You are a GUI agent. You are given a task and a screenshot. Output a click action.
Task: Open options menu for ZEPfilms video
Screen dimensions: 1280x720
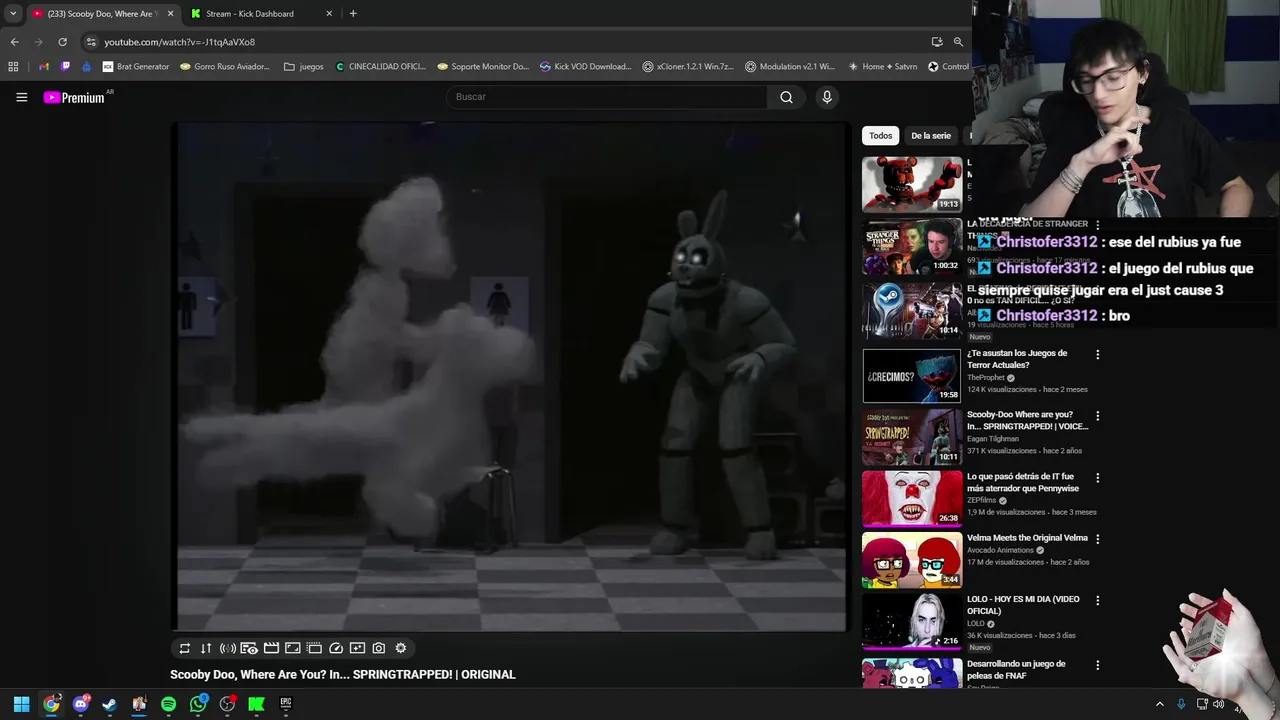pos(1097,478)
